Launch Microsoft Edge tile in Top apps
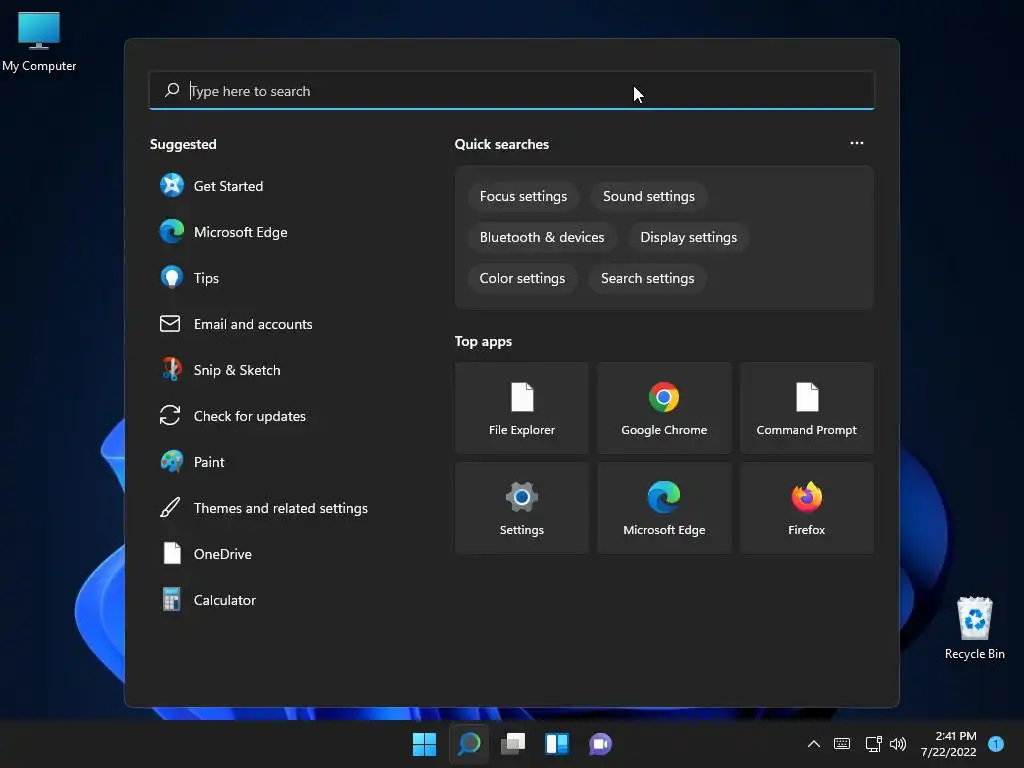Image resolution: width=1024 pixels, height=768 pixels. pos(664,508)
